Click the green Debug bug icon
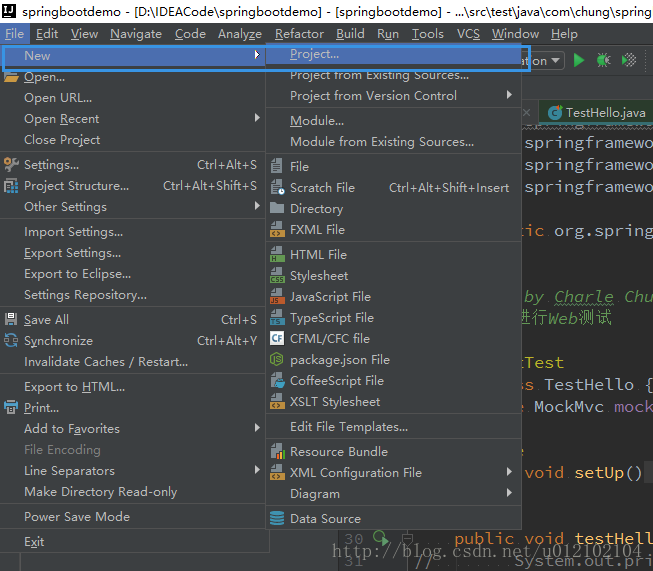 tap(603, 60)
